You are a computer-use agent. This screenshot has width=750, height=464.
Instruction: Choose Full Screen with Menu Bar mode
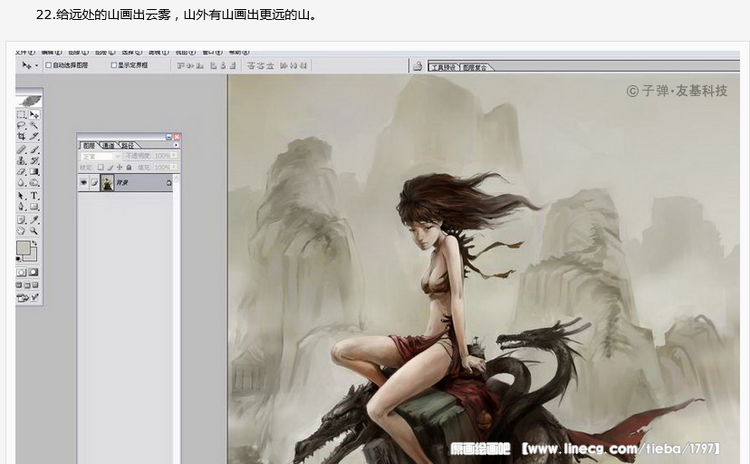(27, 285)
